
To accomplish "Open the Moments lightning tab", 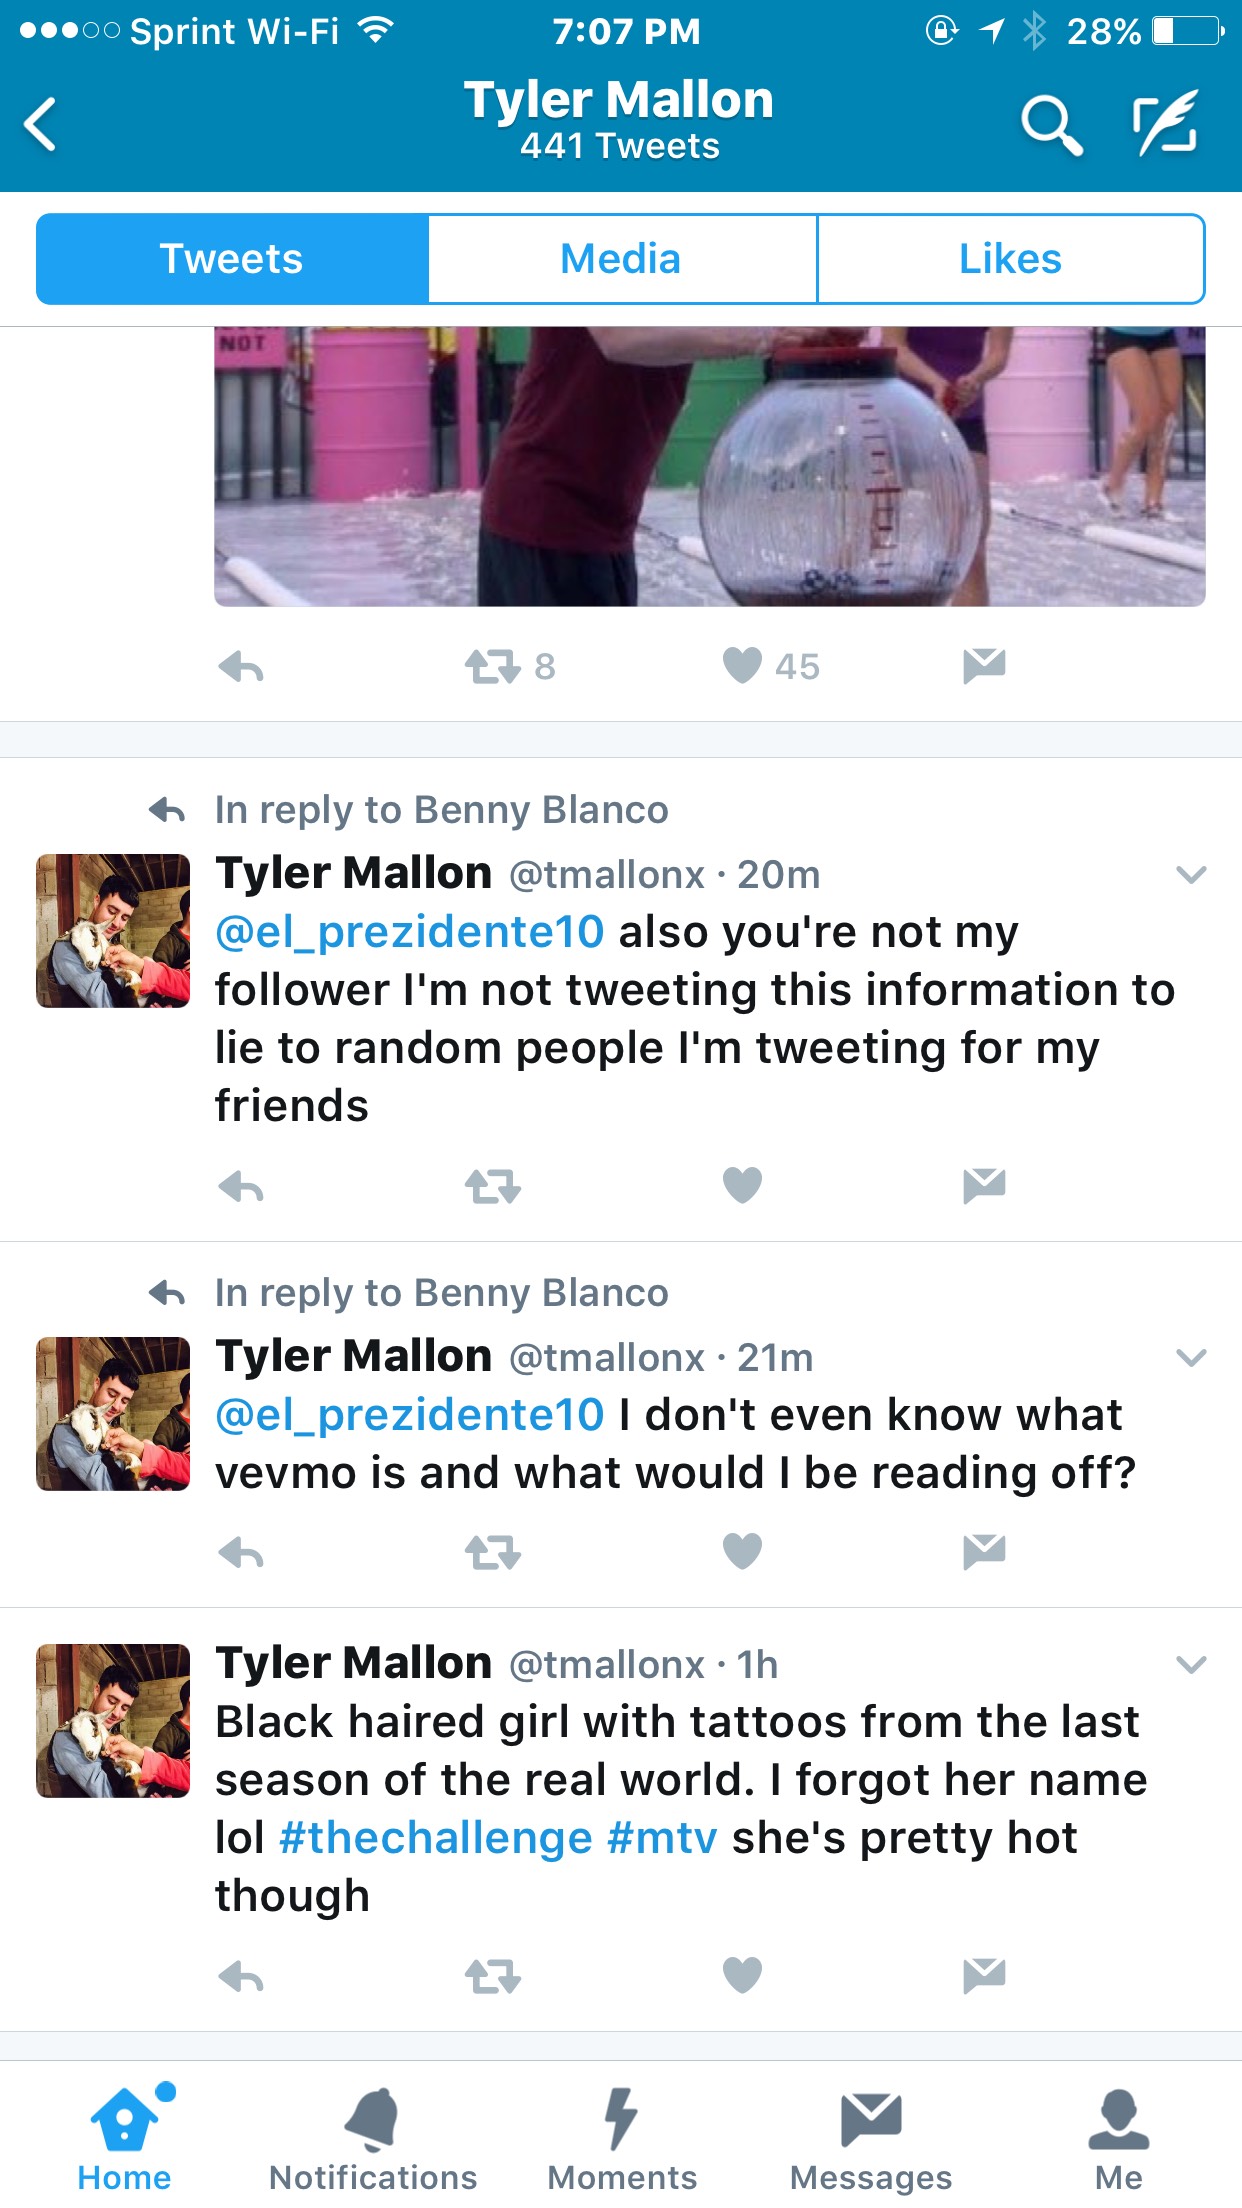I will (x=622, y=2139).
